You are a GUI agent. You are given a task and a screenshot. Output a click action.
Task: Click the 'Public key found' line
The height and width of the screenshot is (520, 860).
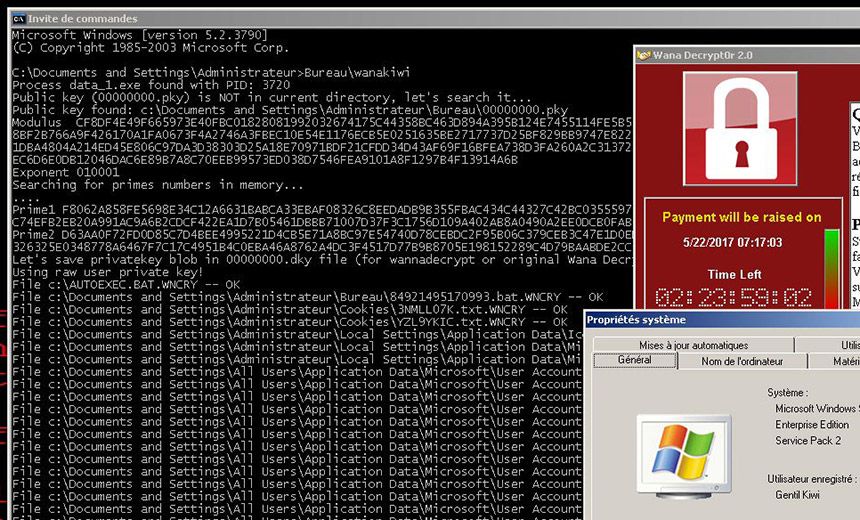[290, 110]
